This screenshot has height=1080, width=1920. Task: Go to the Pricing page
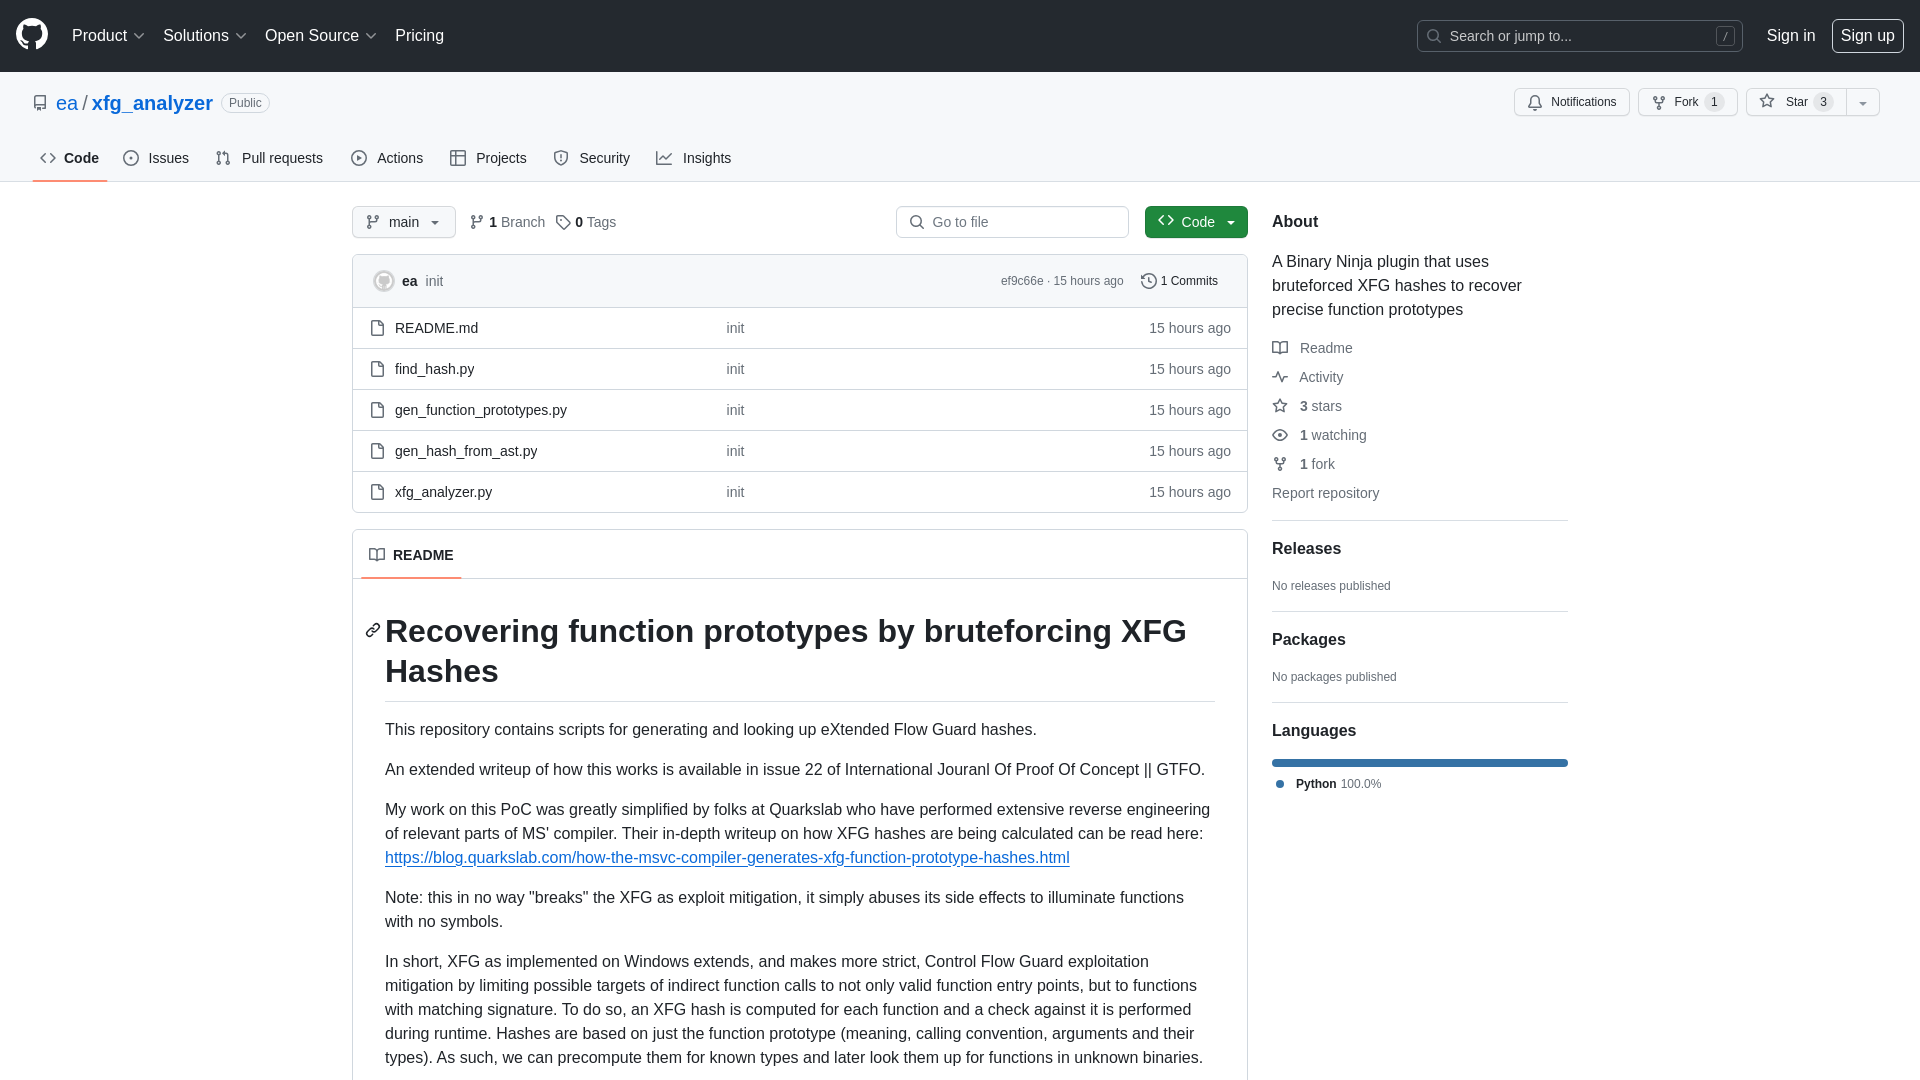pyautogui.click(x=419, y=36)
